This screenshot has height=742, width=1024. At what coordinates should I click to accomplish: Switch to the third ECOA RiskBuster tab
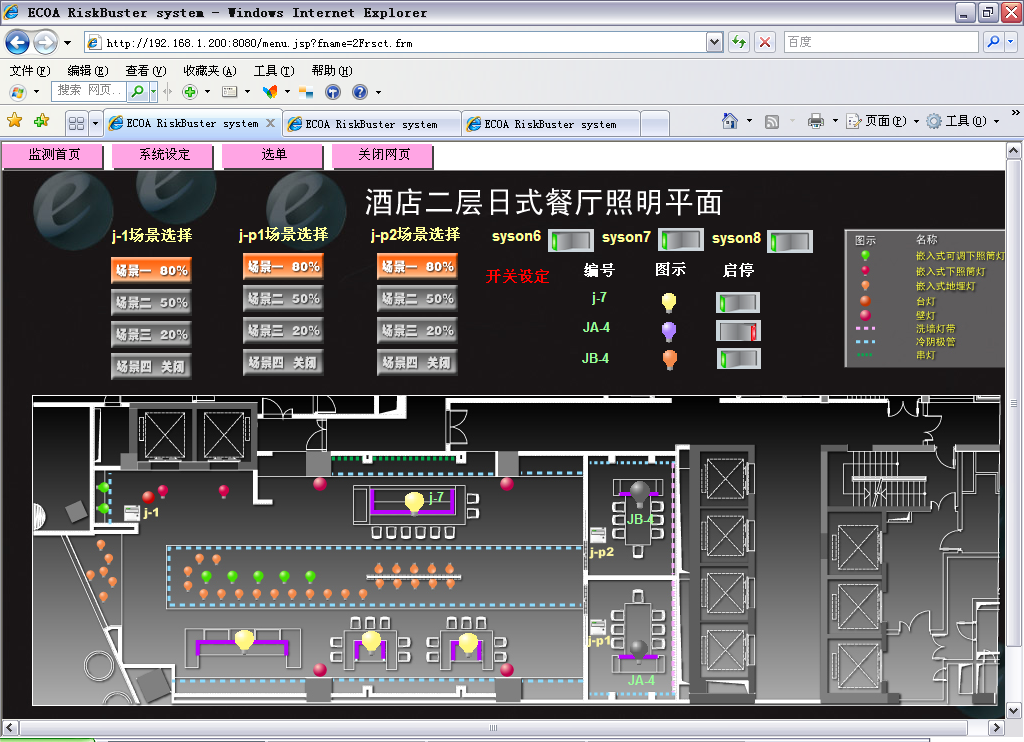point(550,124)
